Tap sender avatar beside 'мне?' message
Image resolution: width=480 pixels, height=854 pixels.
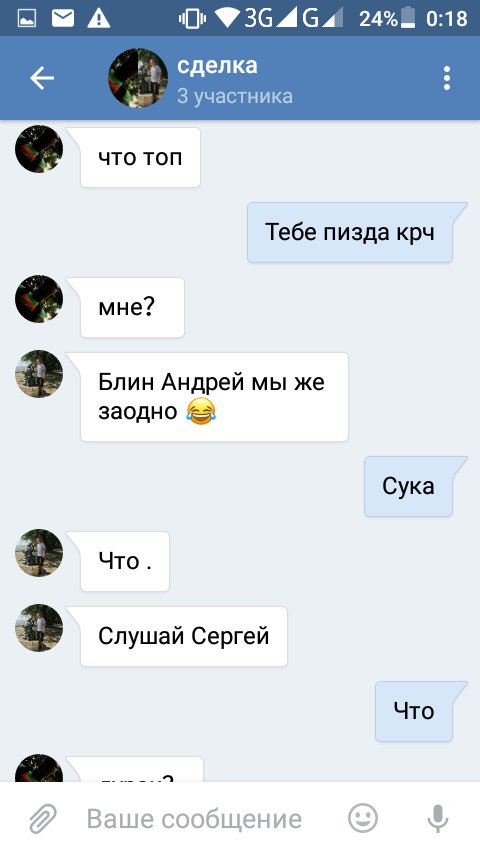39,298
